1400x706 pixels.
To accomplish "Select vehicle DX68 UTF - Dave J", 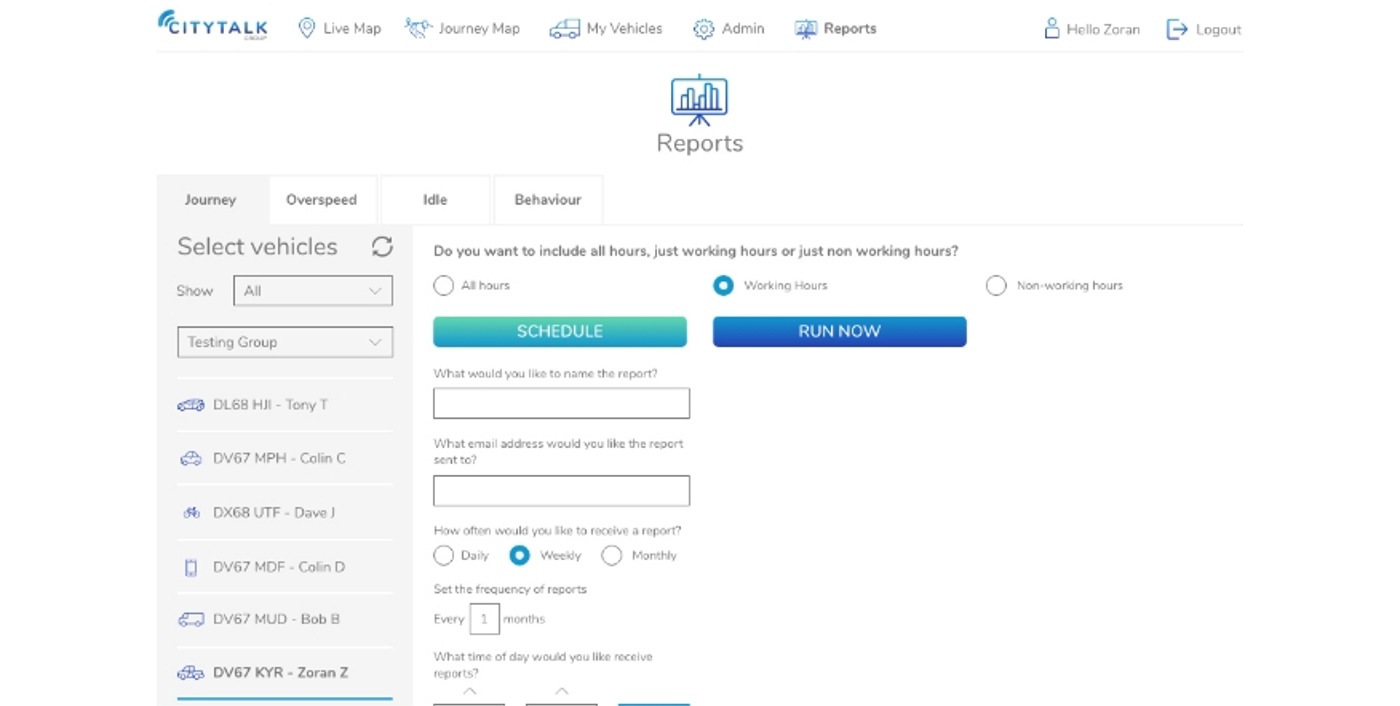I will coord(285,513).
